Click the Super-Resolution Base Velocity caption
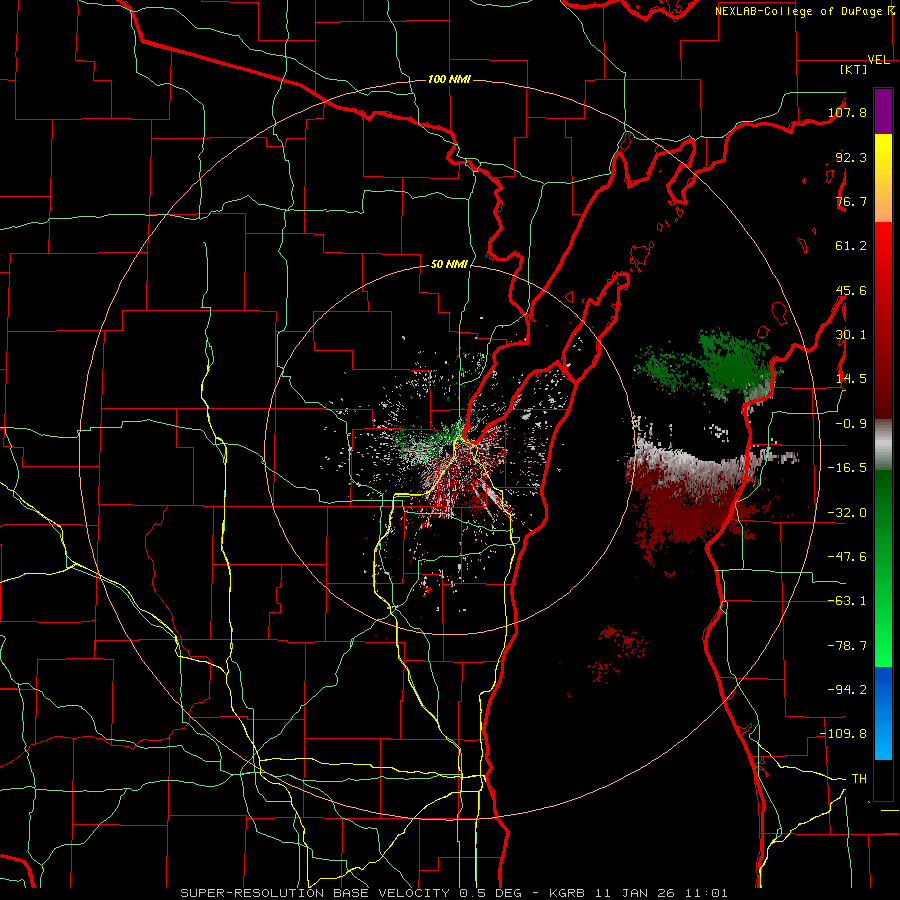 click(453, 893)
